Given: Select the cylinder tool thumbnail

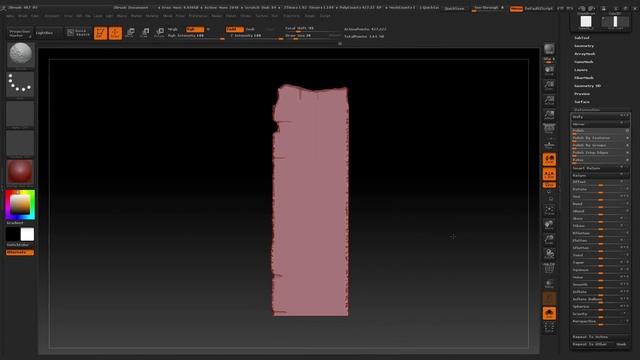Looking at the screenshot, I should 615,22.
